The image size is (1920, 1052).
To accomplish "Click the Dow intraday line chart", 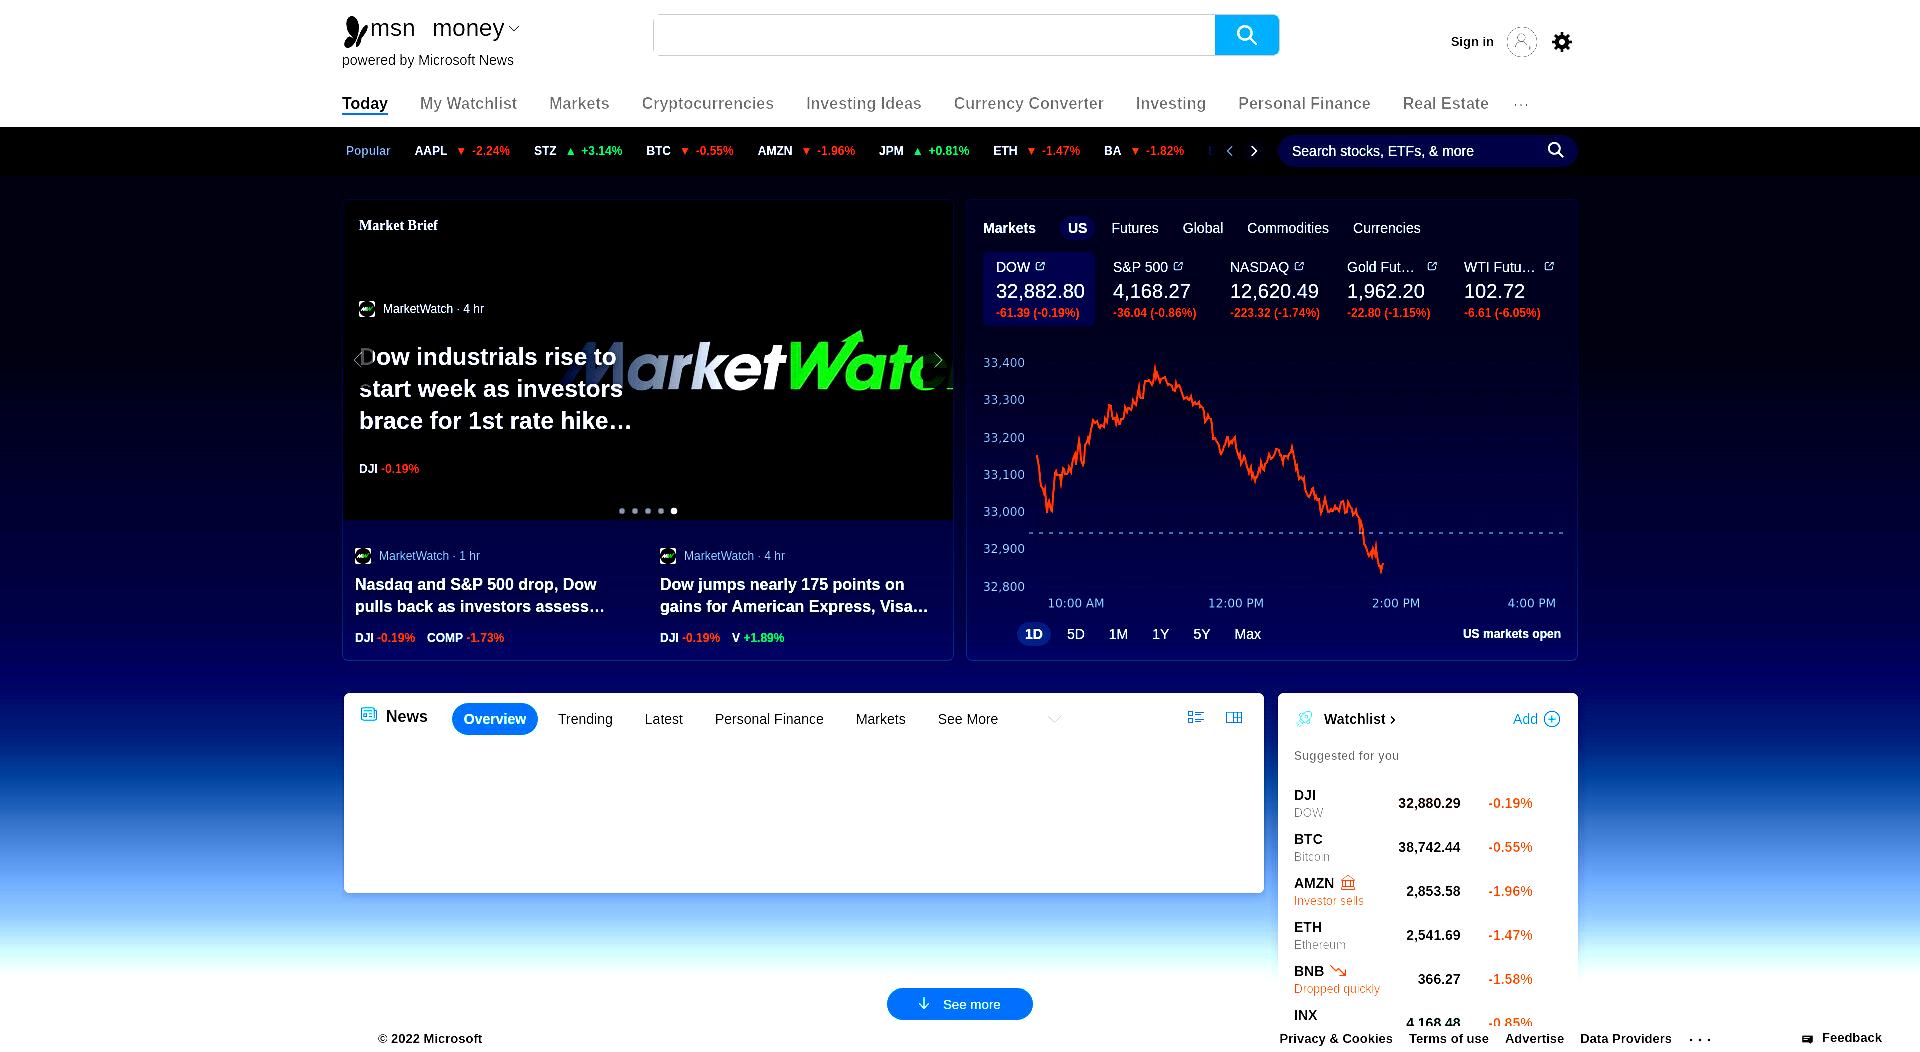I will [1210, 468].
